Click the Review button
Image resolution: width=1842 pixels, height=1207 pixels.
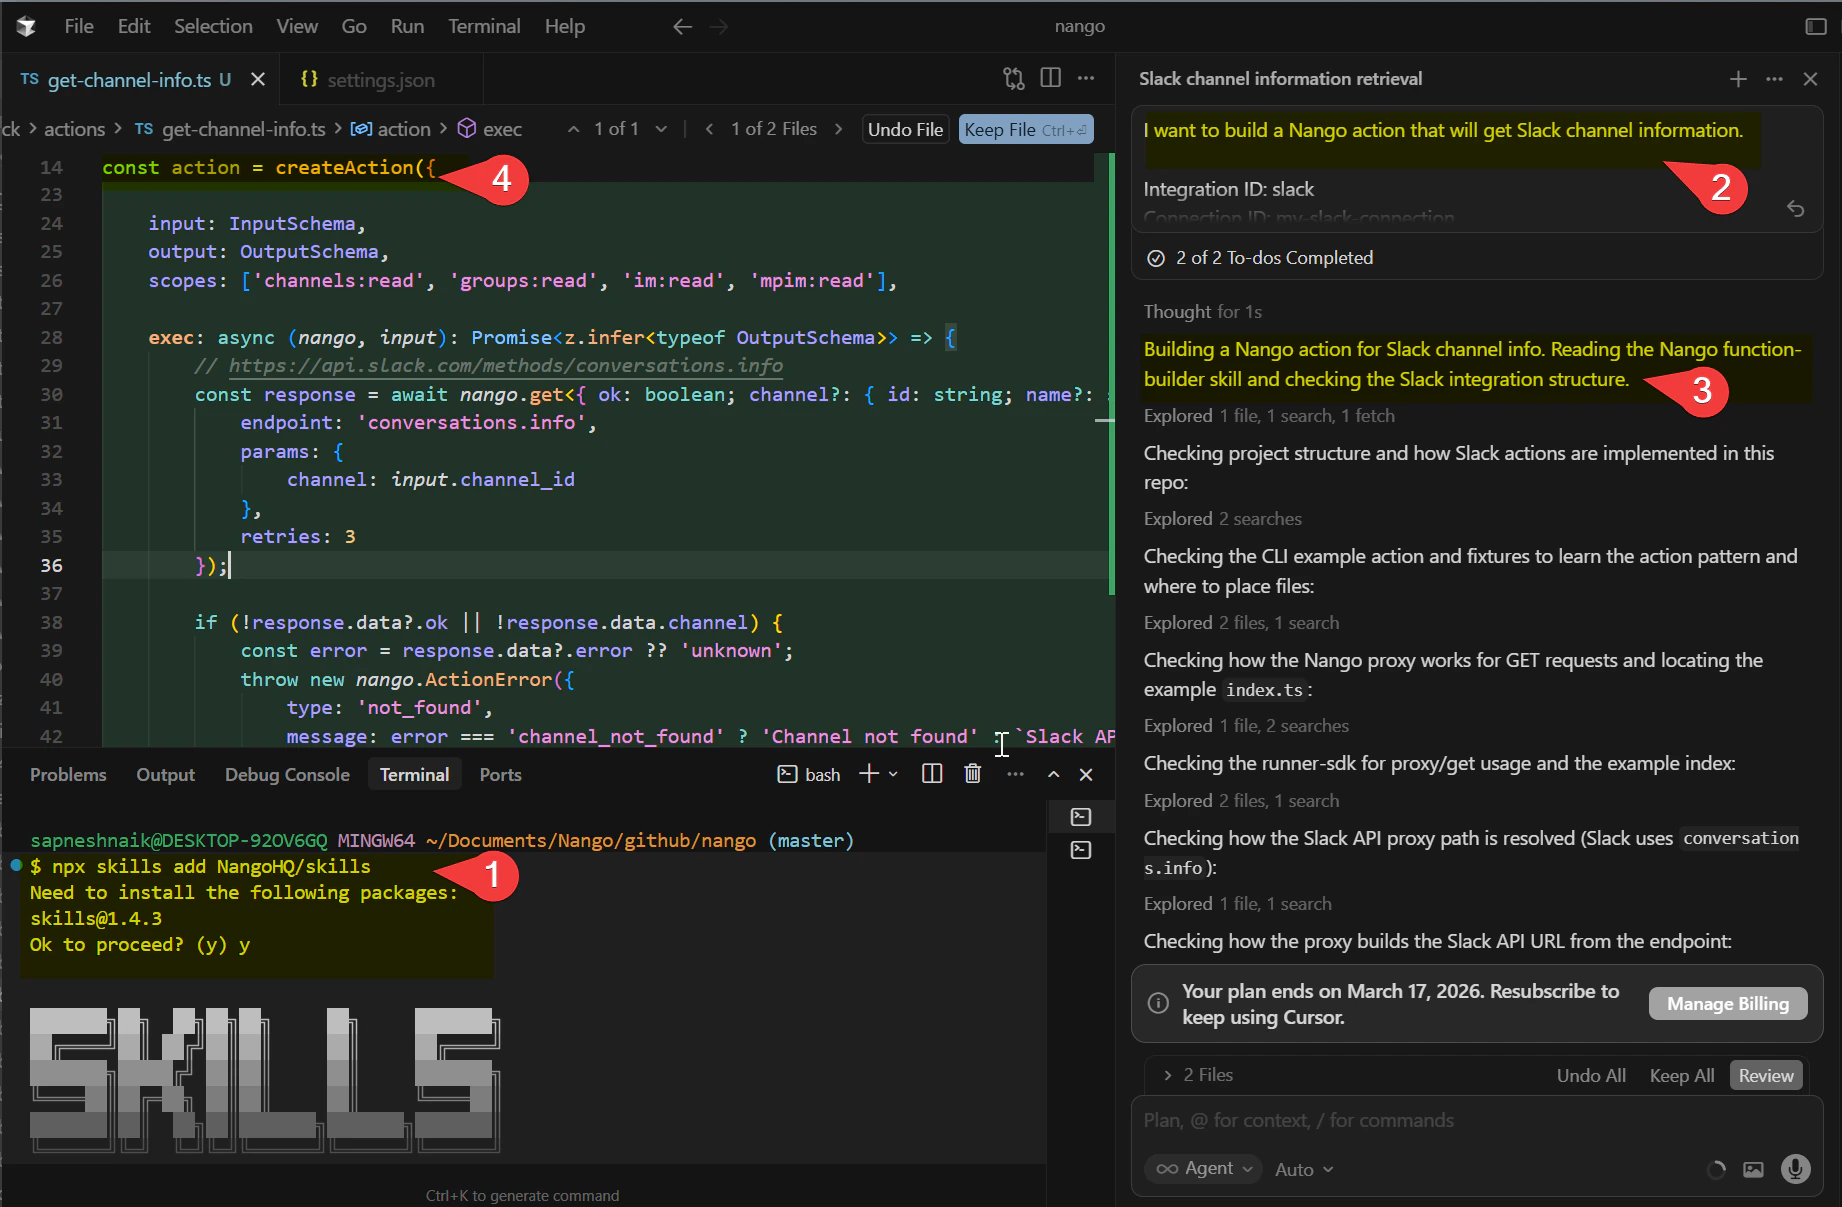(x=1766, y=1075)
